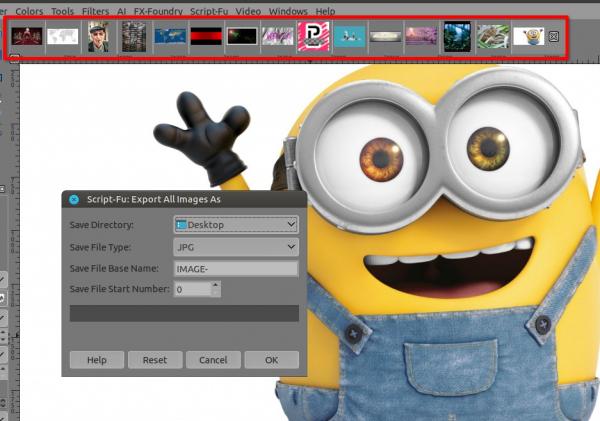Switch to the teal background image tab
600x421 pixels.
[x=350, y=36]
